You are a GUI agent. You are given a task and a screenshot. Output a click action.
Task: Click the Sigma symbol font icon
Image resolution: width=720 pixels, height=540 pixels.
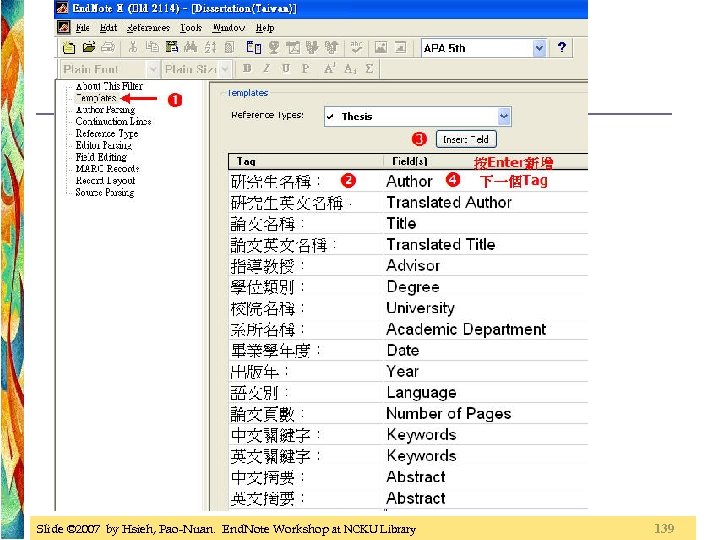369,69
